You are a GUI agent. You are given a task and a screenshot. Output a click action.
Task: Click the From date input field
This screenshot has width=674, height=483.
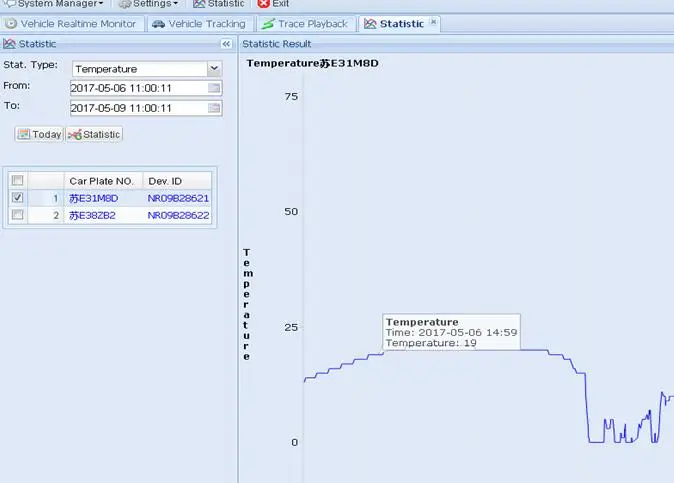click(137, 88)
